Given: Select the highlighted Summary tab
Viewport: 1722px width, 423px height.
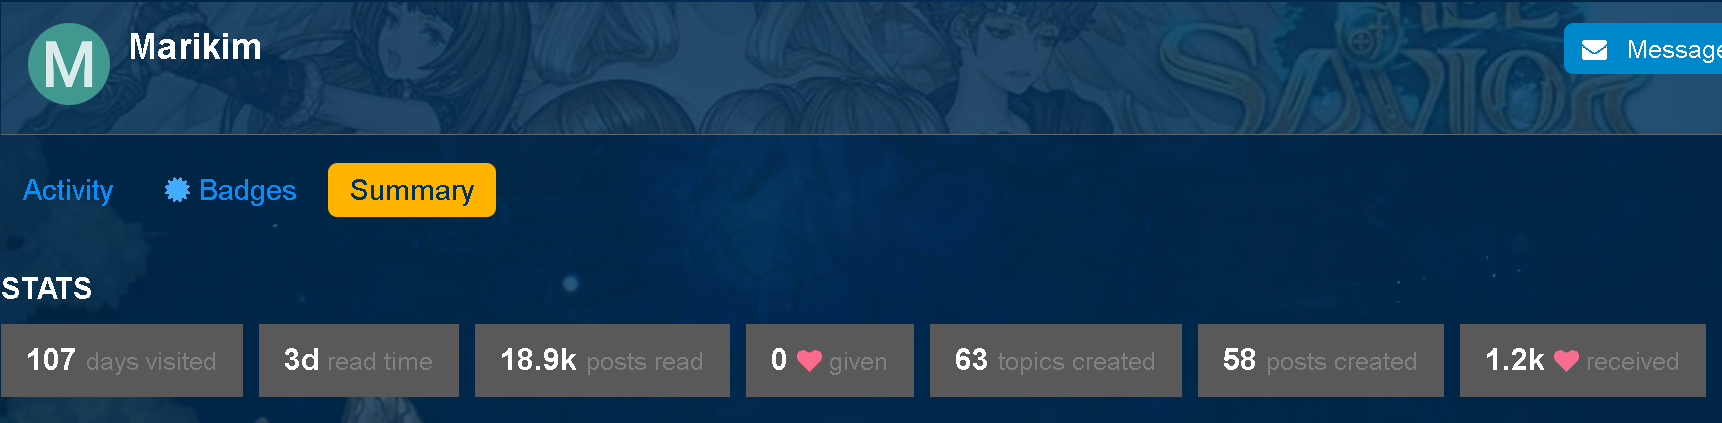Looking at the screenshot, I should [412, 190].
